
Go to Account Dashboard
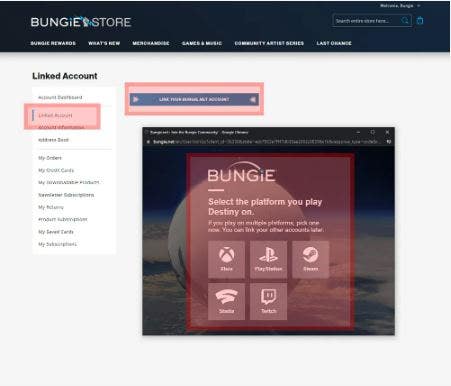[60, 97]
